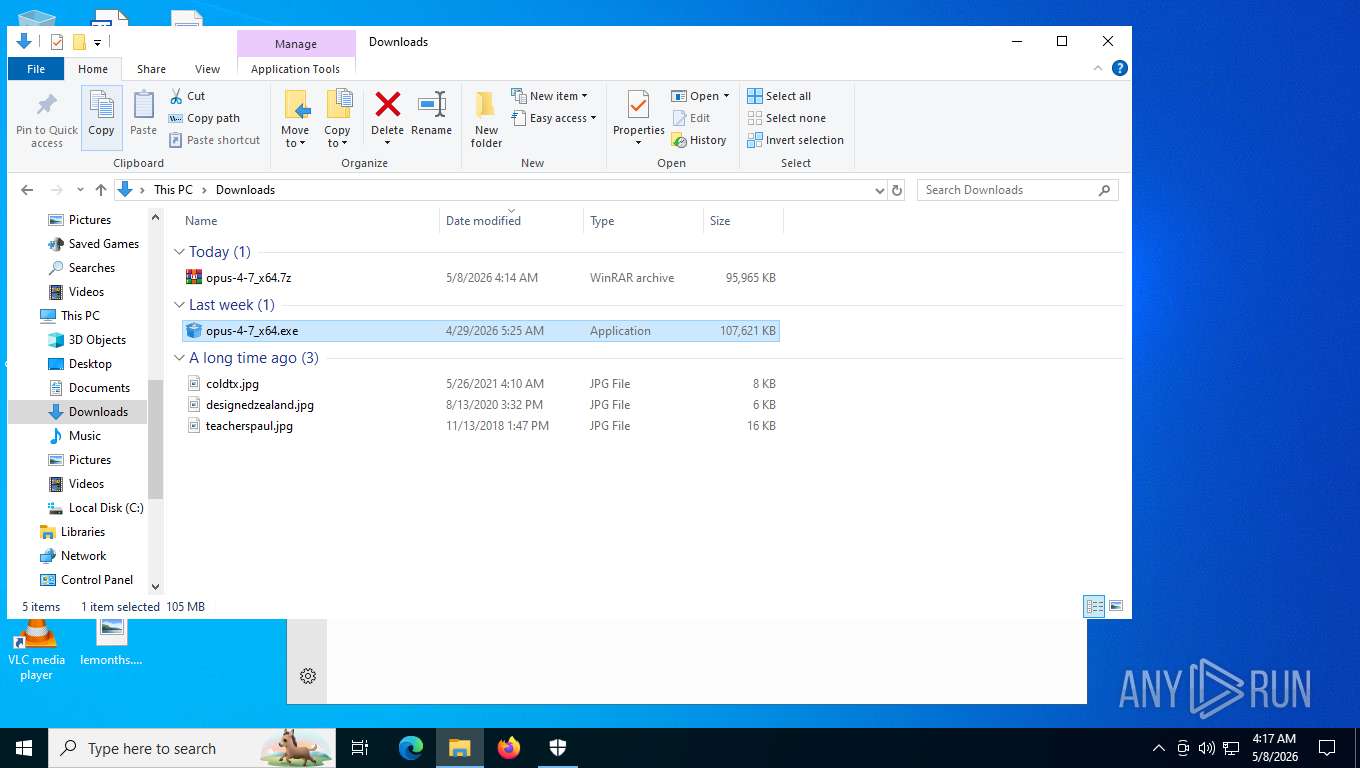Switch to the Home tab

(x=93, y=69)
